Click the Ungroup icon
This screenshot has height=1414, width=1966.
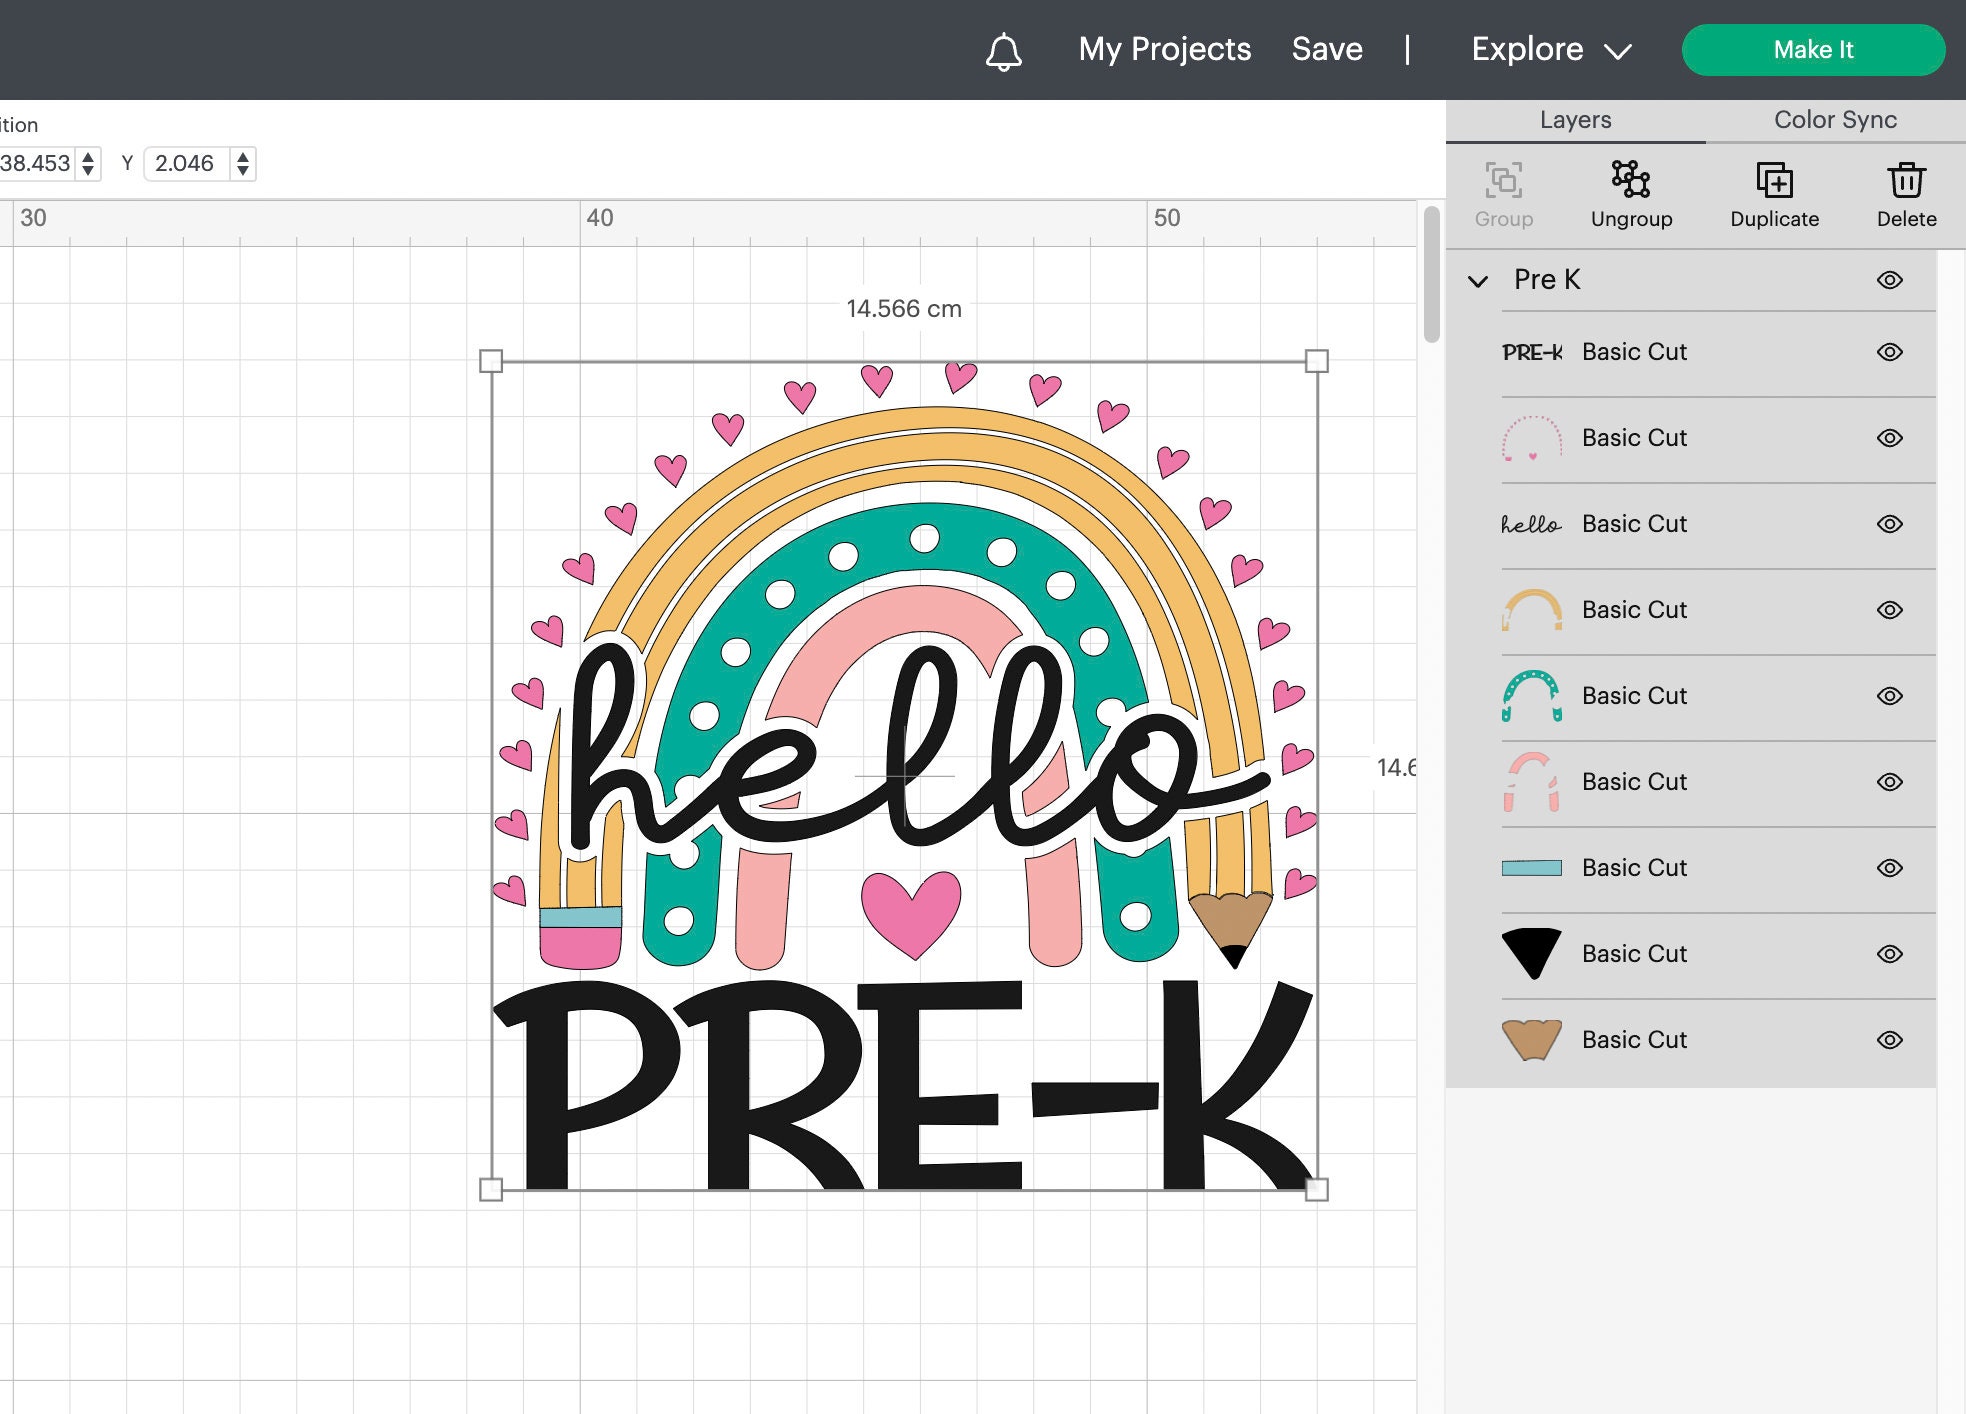pyautogui.click(x=1632, y=193)
